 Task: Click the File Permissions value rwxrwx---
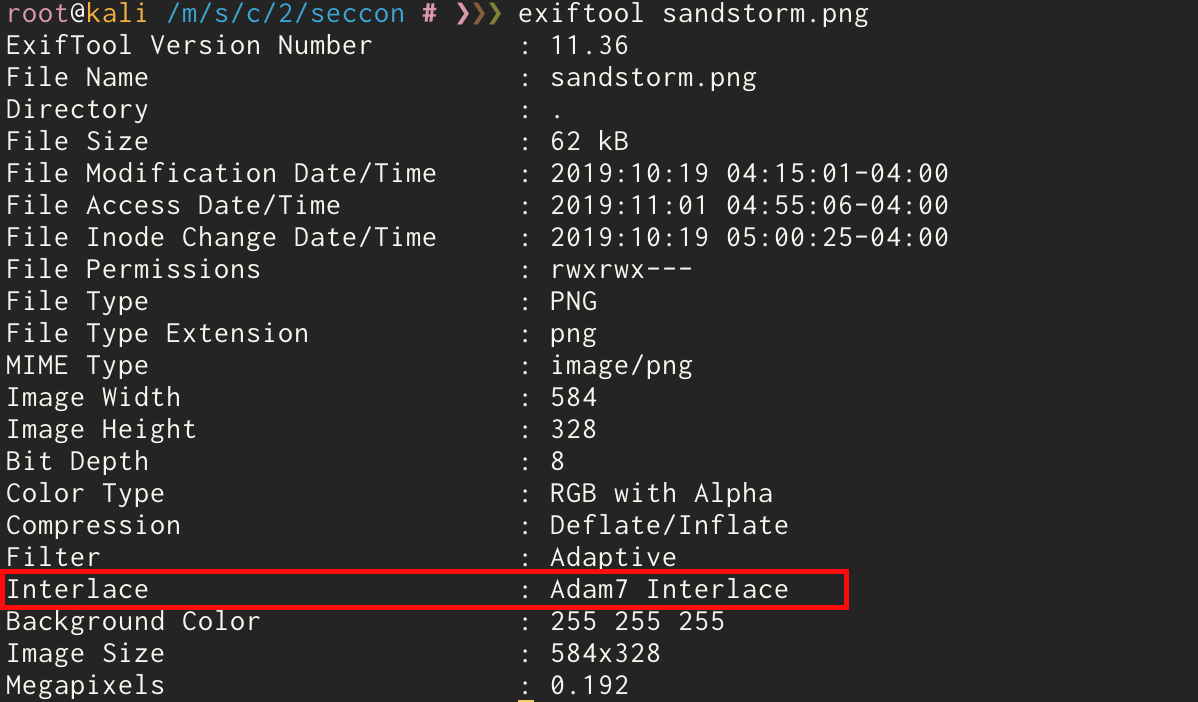point(621,270)
